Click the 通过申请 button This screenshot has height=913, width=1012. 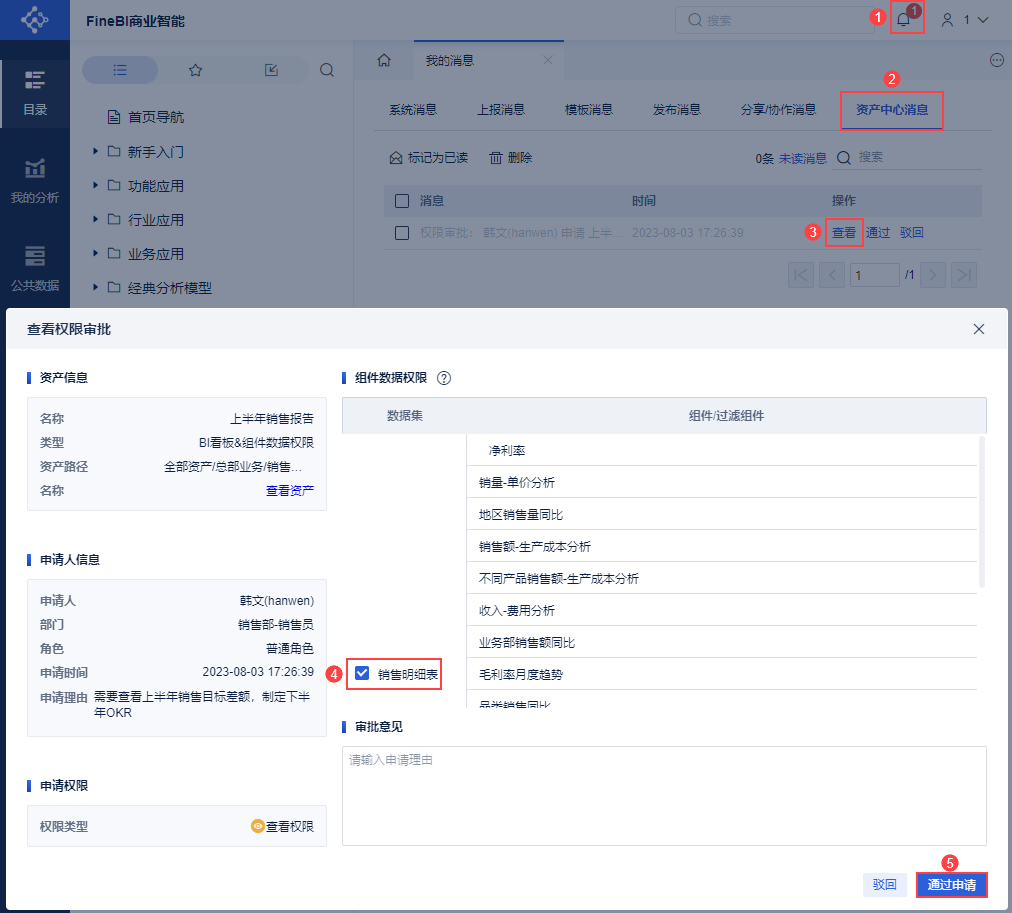pyautogui.click(x=951, y=885)
